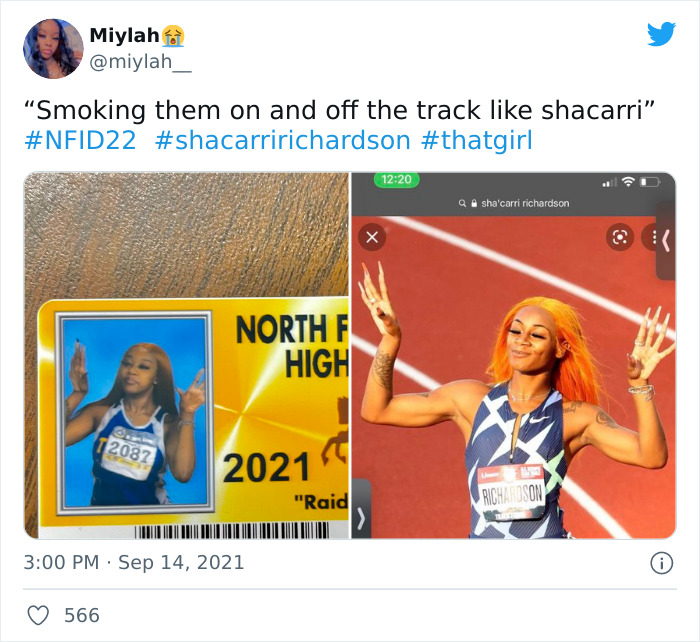Viewport: 700px width, 642px height.
Task: View the track runner screenshot photo
Action: [x=513, y=355]
